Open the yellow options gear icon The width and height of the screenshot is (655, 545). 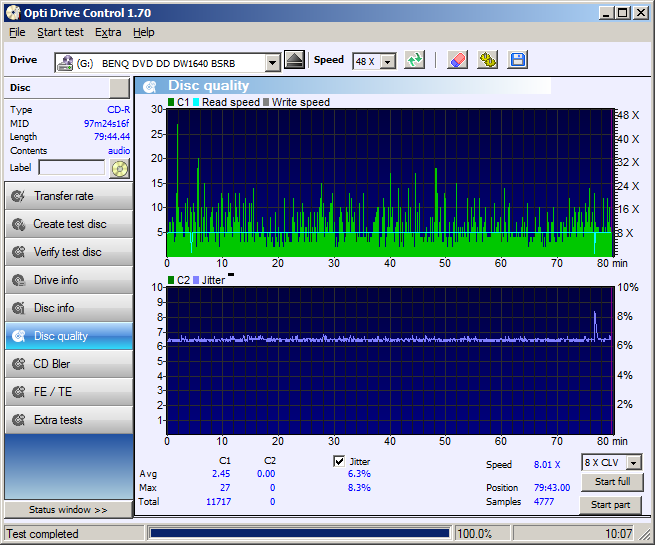click(x=487, y=60)
